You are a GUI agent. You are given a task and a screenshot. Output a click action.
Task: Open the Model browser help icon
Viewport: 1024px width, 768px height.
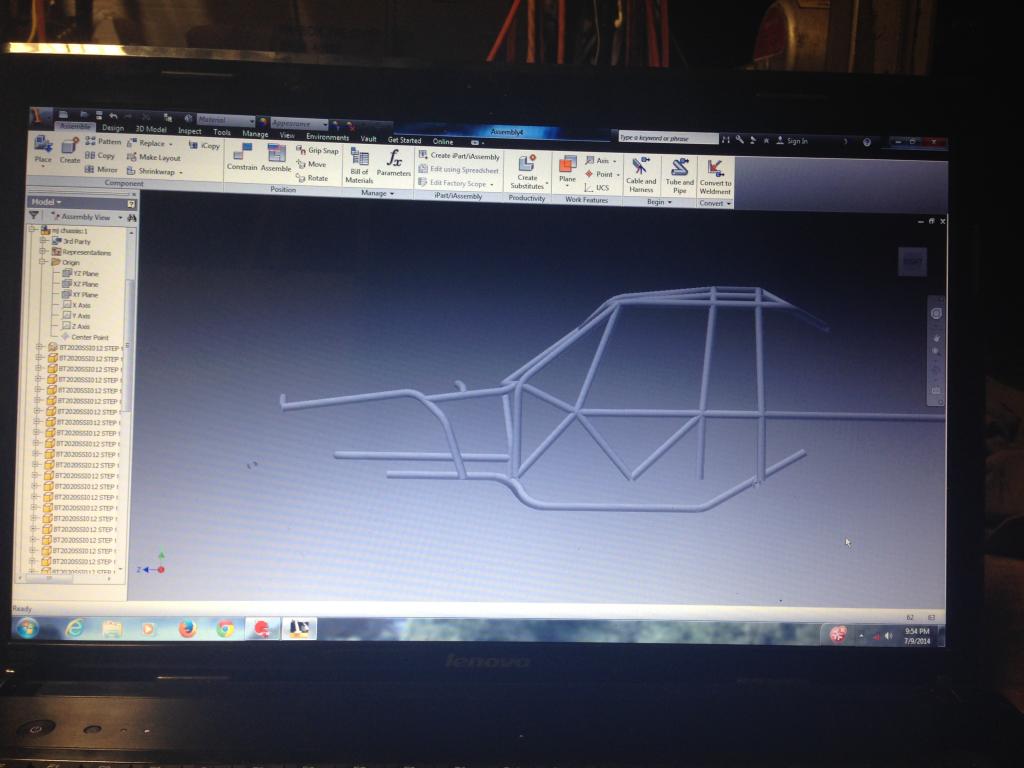[x=131, y=204]
